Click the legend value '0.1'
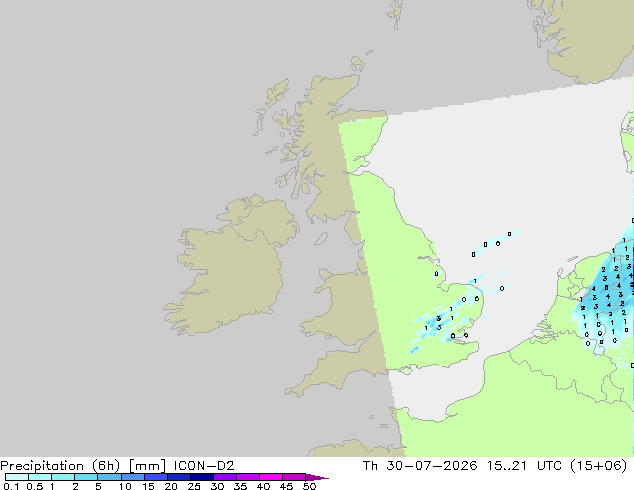634x490 pixels. pyautogui.click(x=11, y=486)
